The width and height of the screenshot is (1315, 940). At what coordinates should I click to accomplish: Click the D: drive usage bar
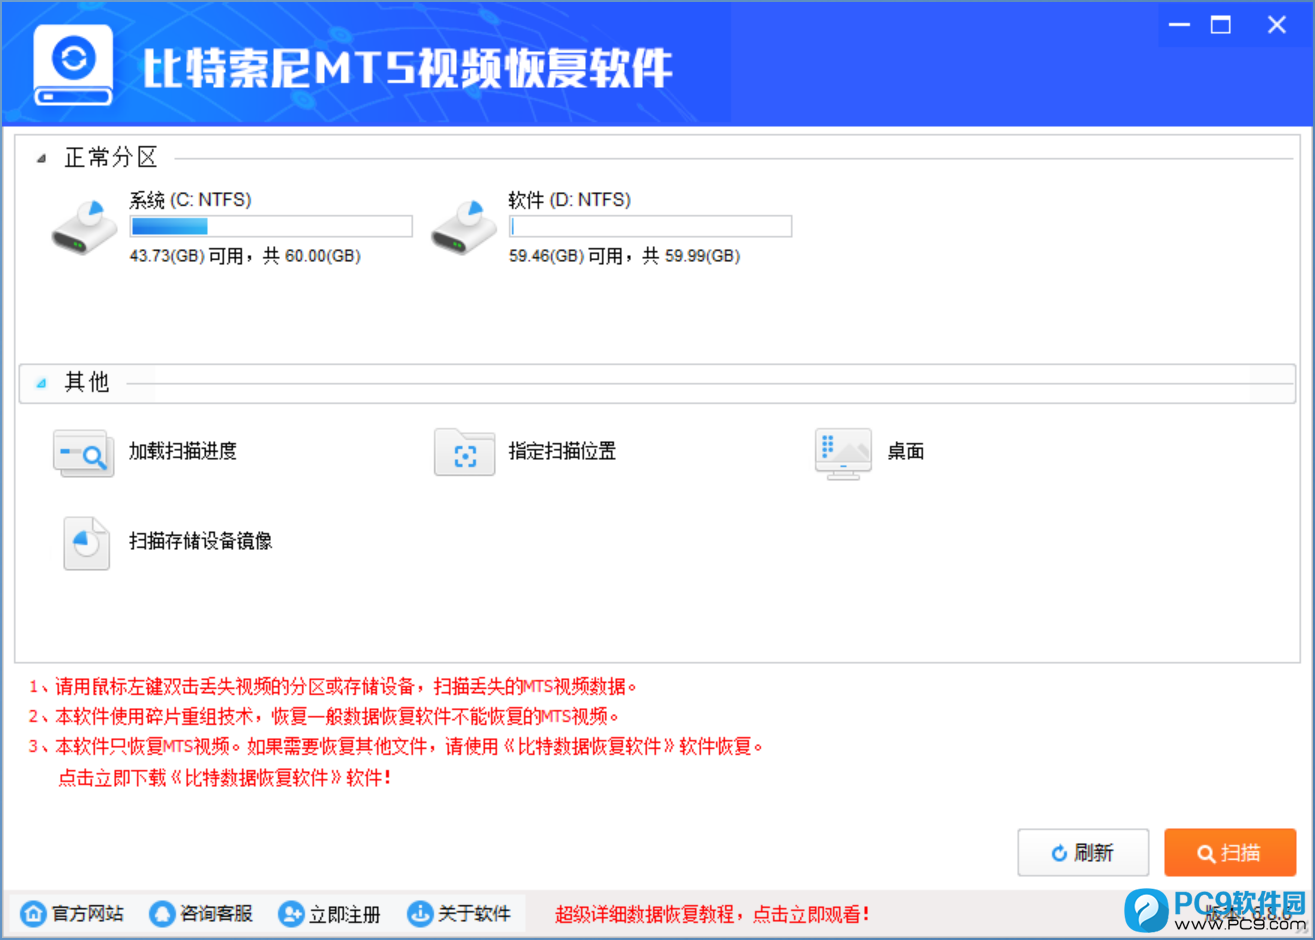[x=650, y=227]
